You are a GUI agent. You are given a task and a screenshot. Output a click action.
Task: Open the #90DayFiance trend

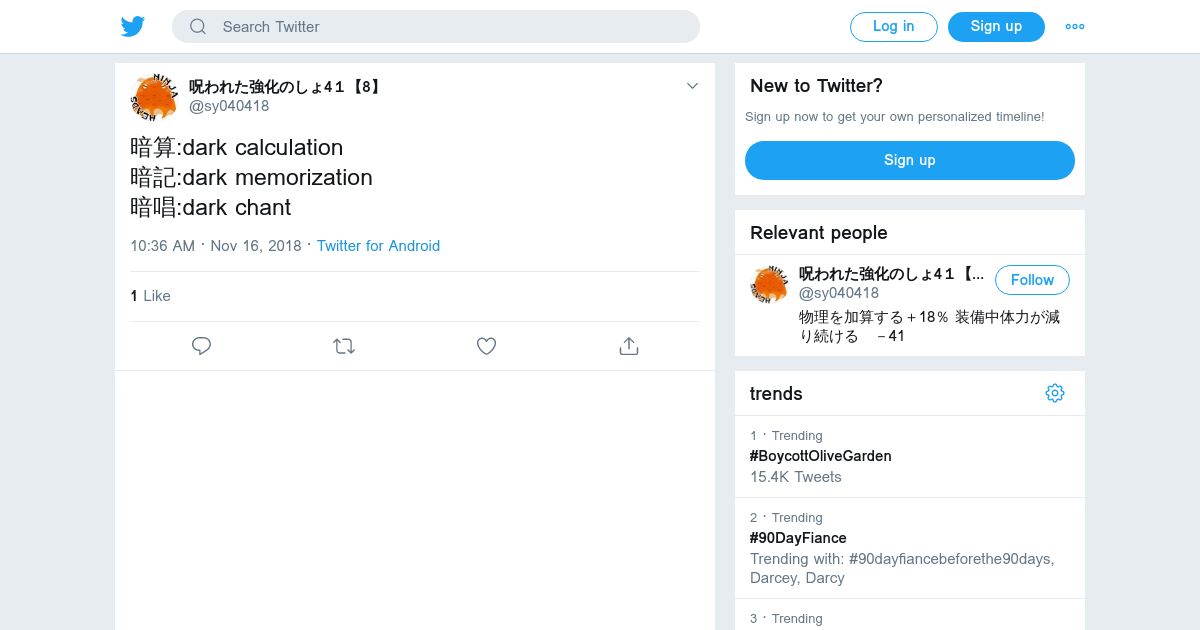tap(798, 538)
